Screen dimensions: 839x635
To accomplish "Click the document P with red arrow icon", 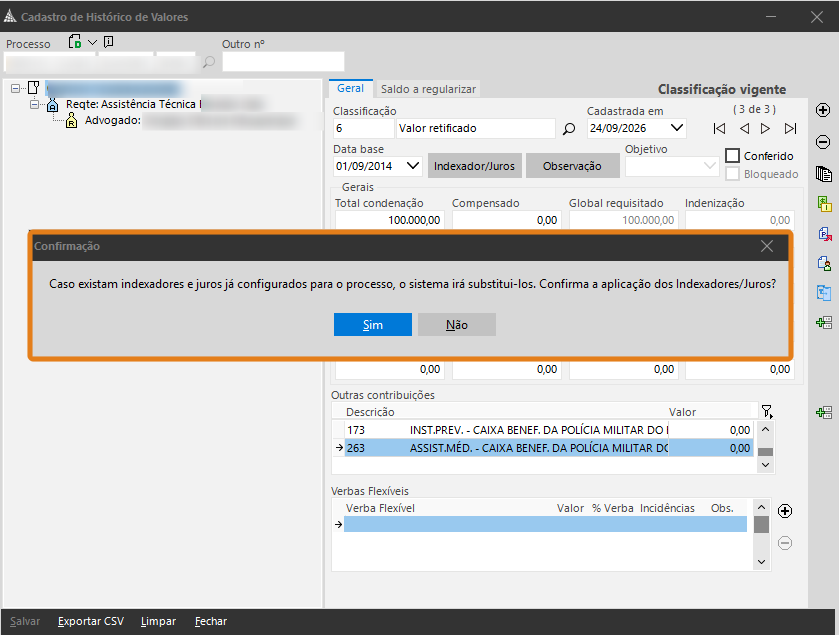I will (x=825, y=234).
